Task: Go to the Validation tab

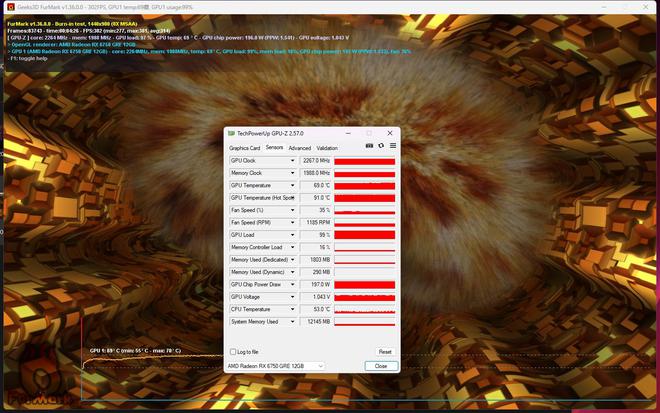Action: click(327, 148)
